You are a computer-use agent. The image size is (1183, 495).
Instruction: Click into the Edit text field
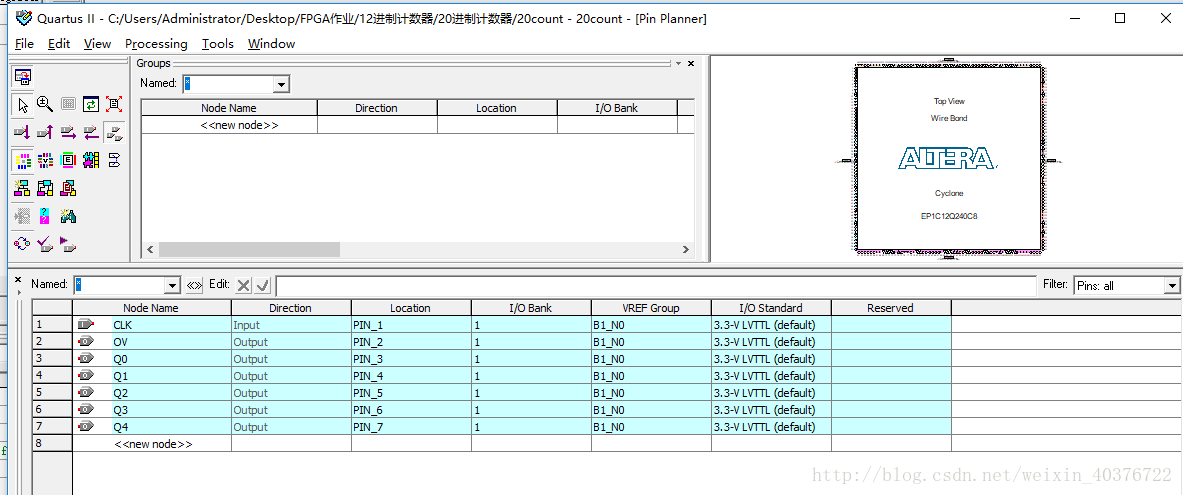click(656, 285)
